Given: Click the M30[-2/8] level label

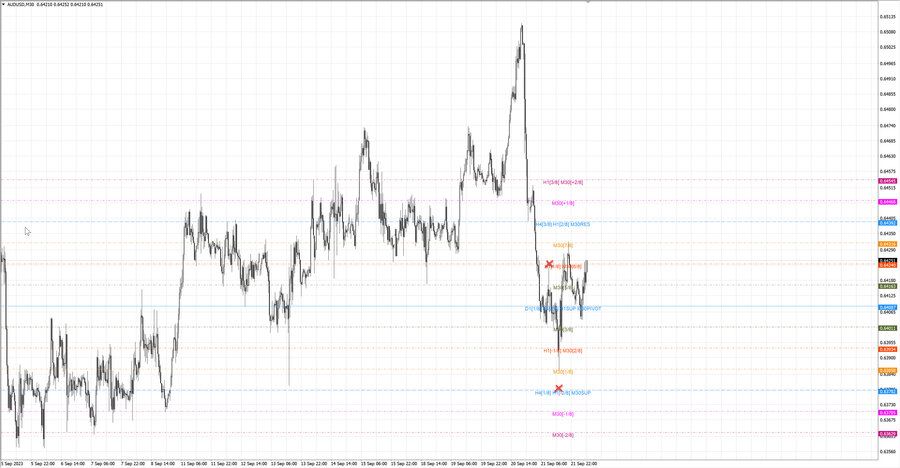Looking at the screenshot, I should click(562, 435).
